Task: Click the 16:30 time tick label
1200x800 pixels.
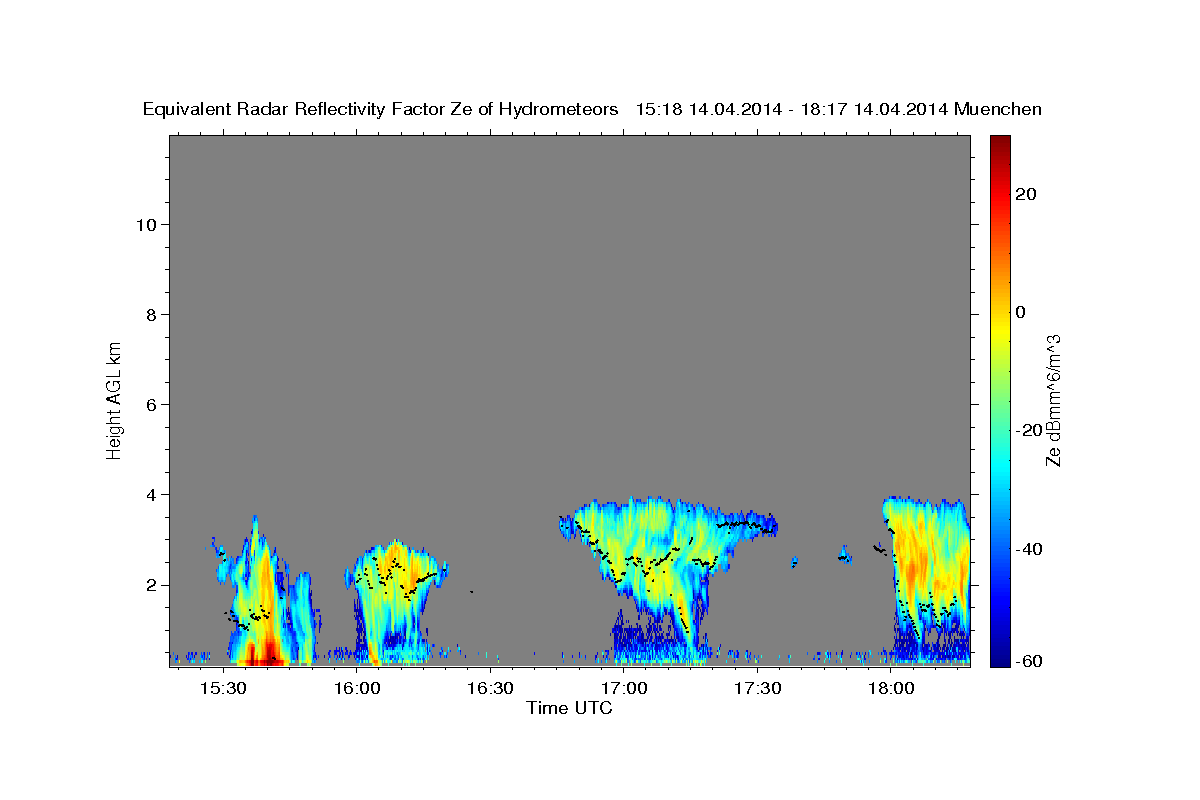Action: 490,689
